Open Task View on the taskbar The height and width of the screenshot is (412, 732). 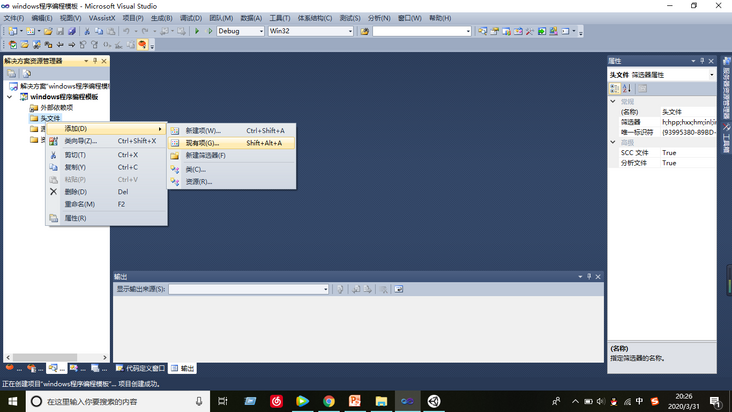(223, 401)
